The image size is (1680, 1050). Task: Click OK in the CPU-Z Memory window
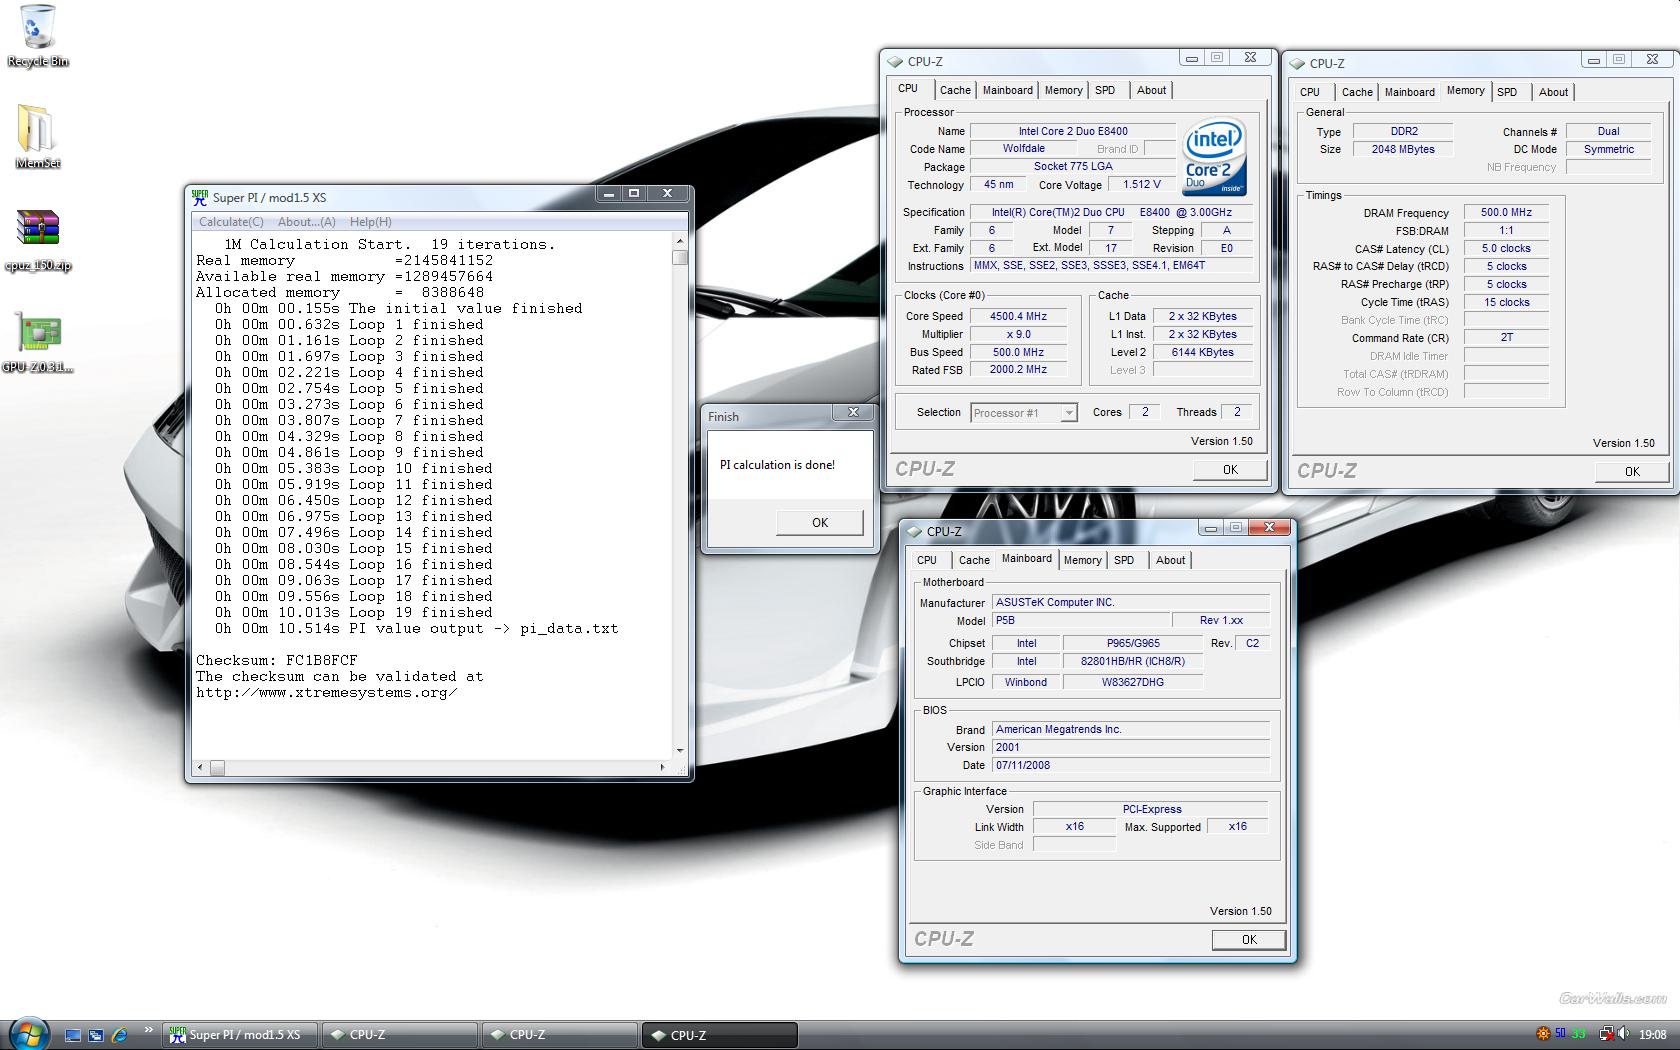click(x=1632, y=471)
